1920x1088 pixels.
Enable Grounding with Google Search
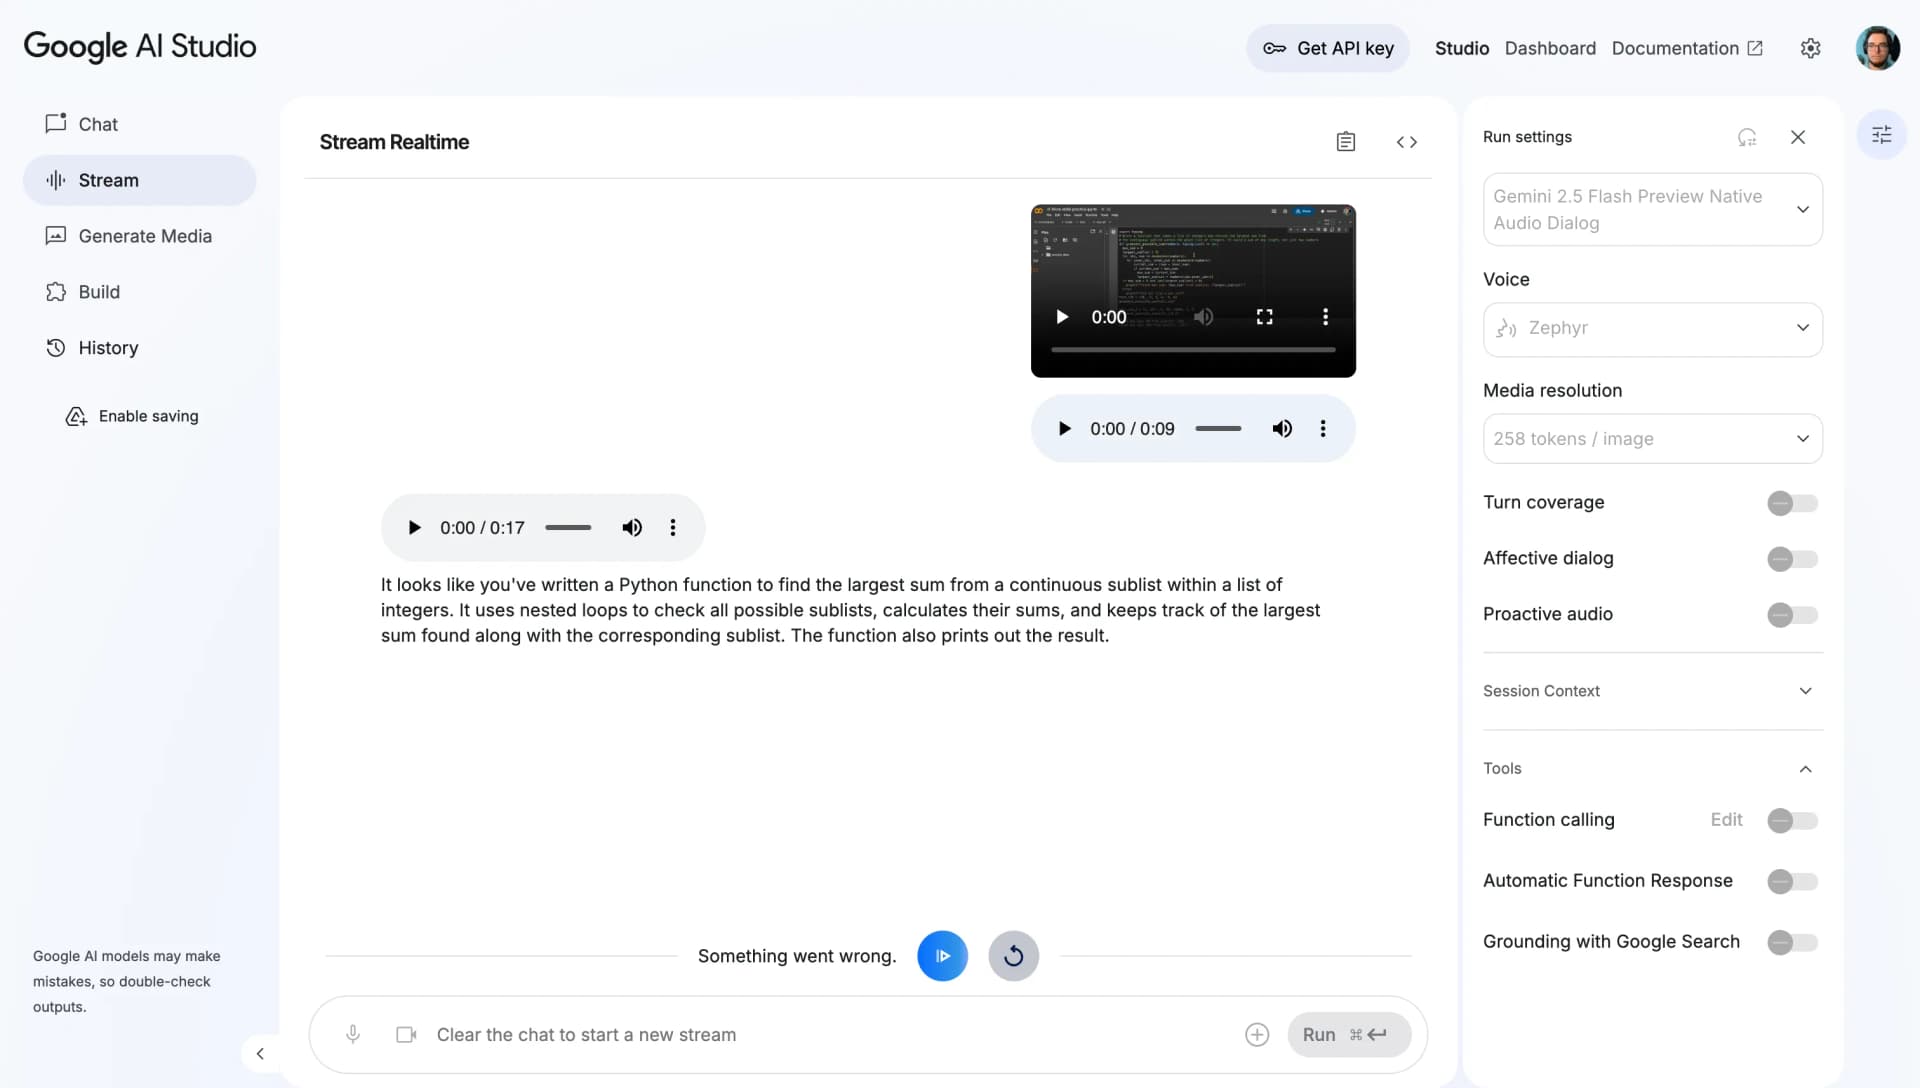[x=1789, y=942]
